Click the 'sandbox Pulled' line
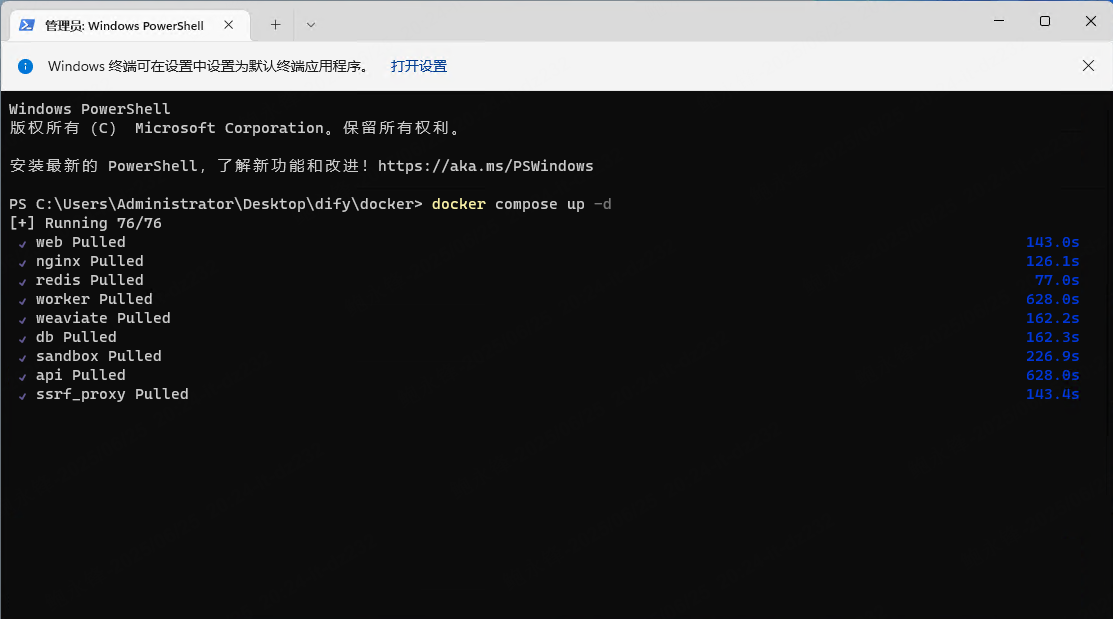 click(99, 356)
